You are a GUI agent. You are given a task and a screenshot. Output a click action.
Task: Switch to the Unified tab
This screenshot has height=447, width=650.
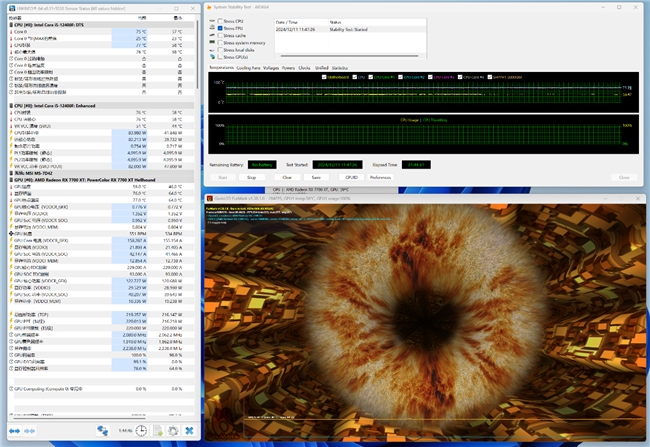[x=321, y=68]
